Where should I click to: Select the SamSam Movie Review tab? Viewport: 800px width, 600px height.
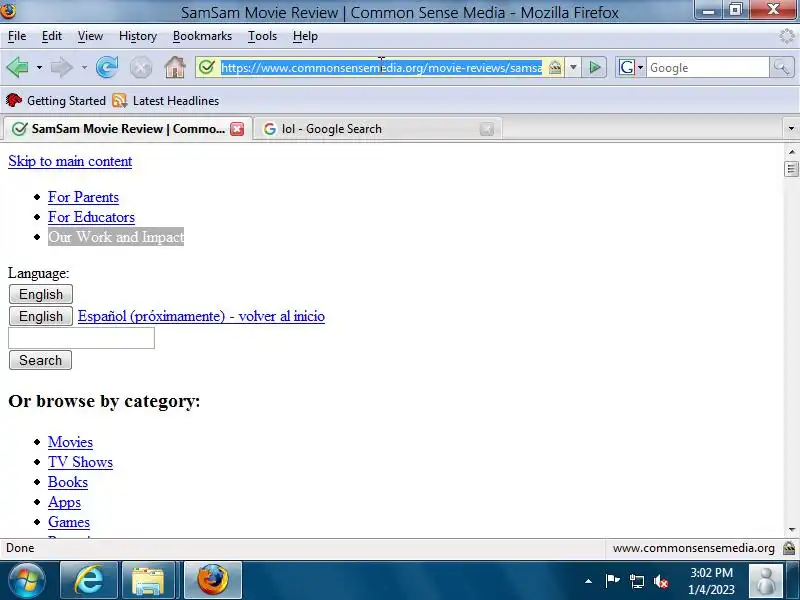pos(128,129)
